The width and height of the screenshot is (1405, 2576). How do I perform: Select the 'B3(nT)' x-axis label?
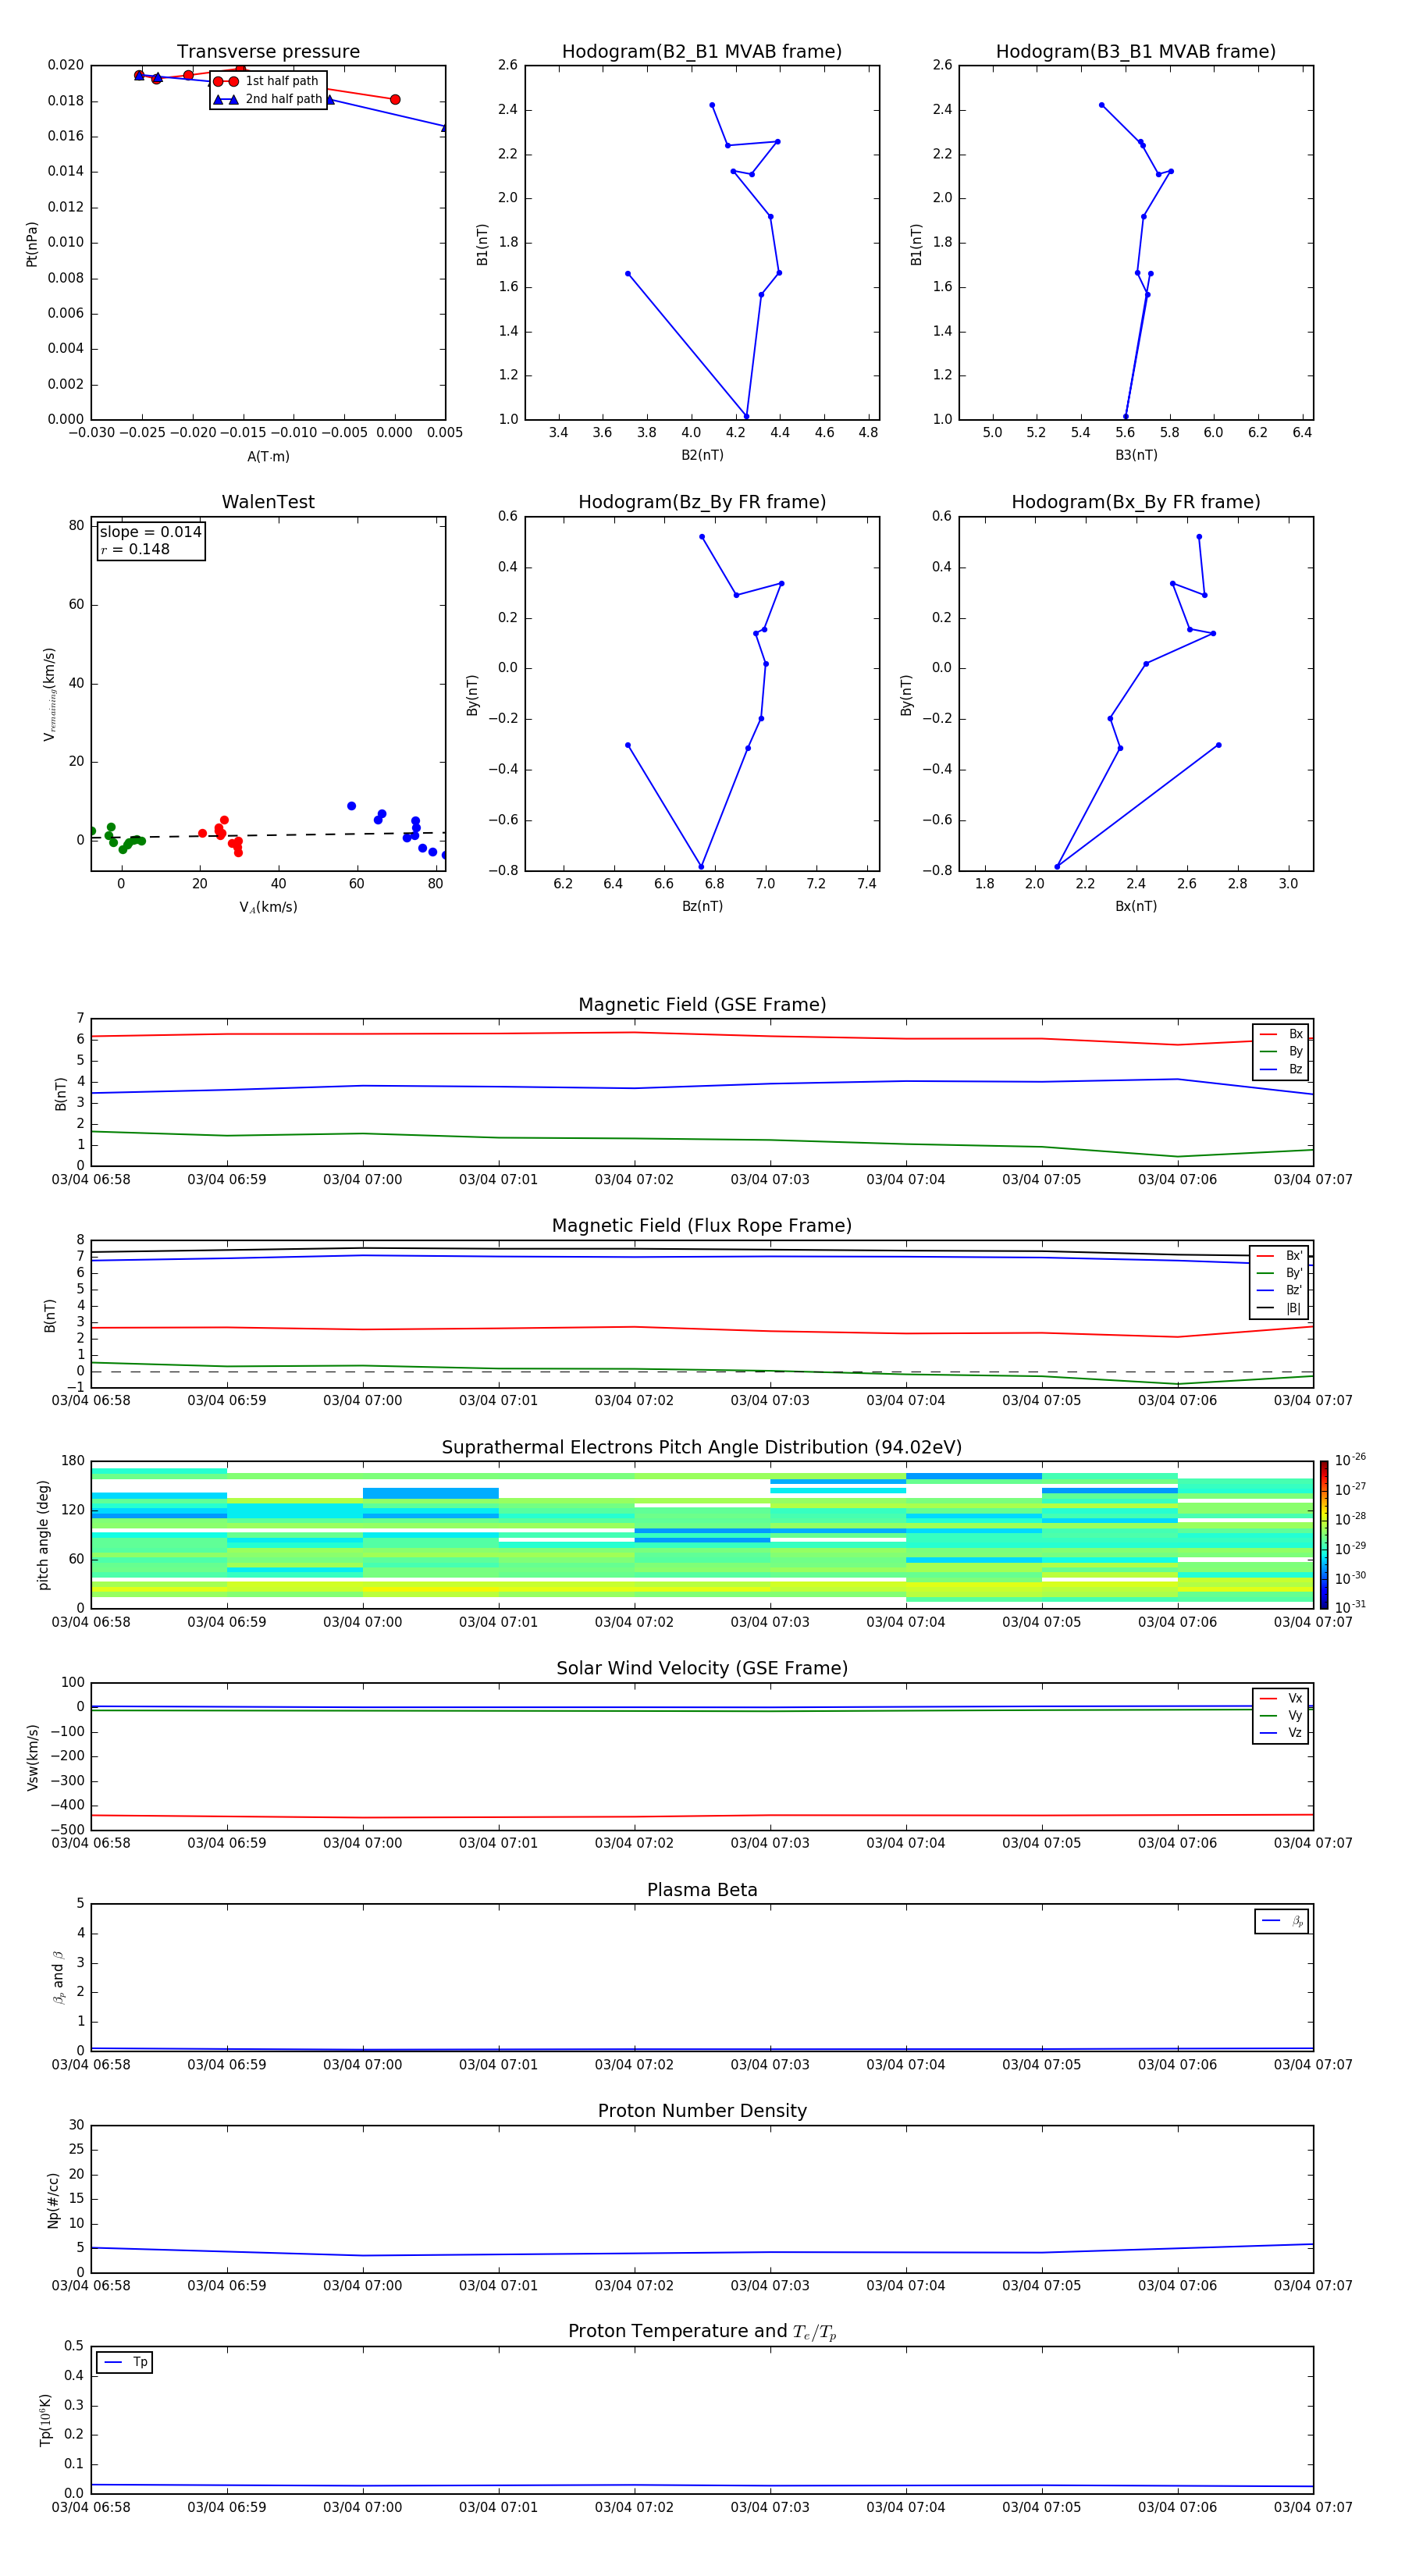(1136, 456)
